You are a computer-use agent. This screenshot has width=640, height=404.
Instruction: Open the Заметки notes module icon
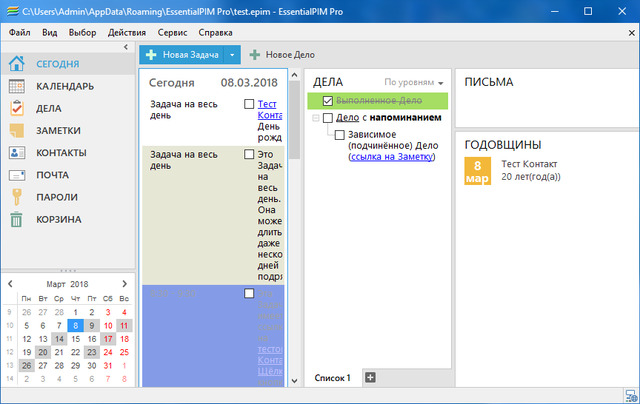(17, 130)
